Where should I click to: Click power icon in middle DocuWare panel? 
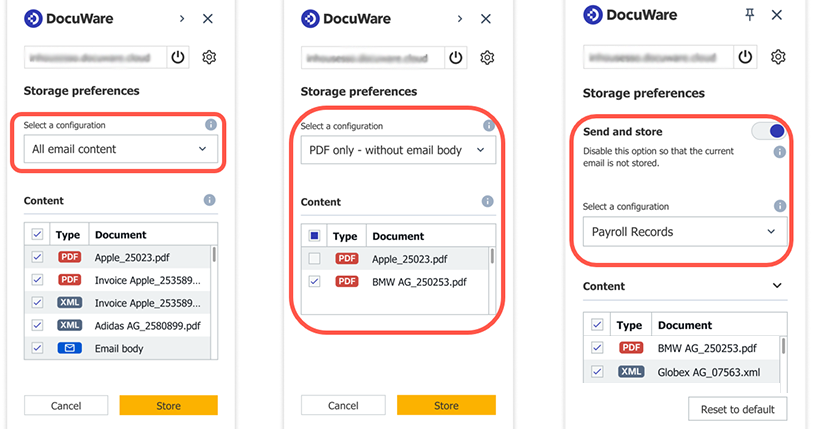coord(455,57)
